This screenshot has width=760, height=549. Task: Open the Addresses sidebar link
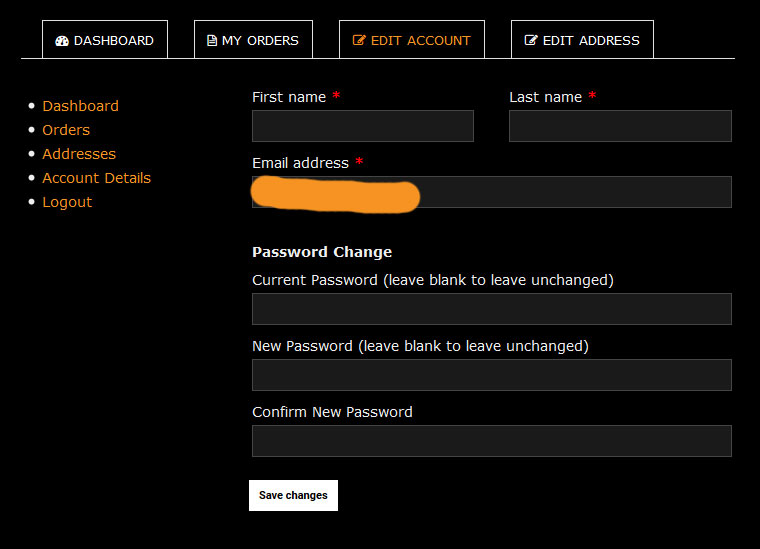coord(79,154)
